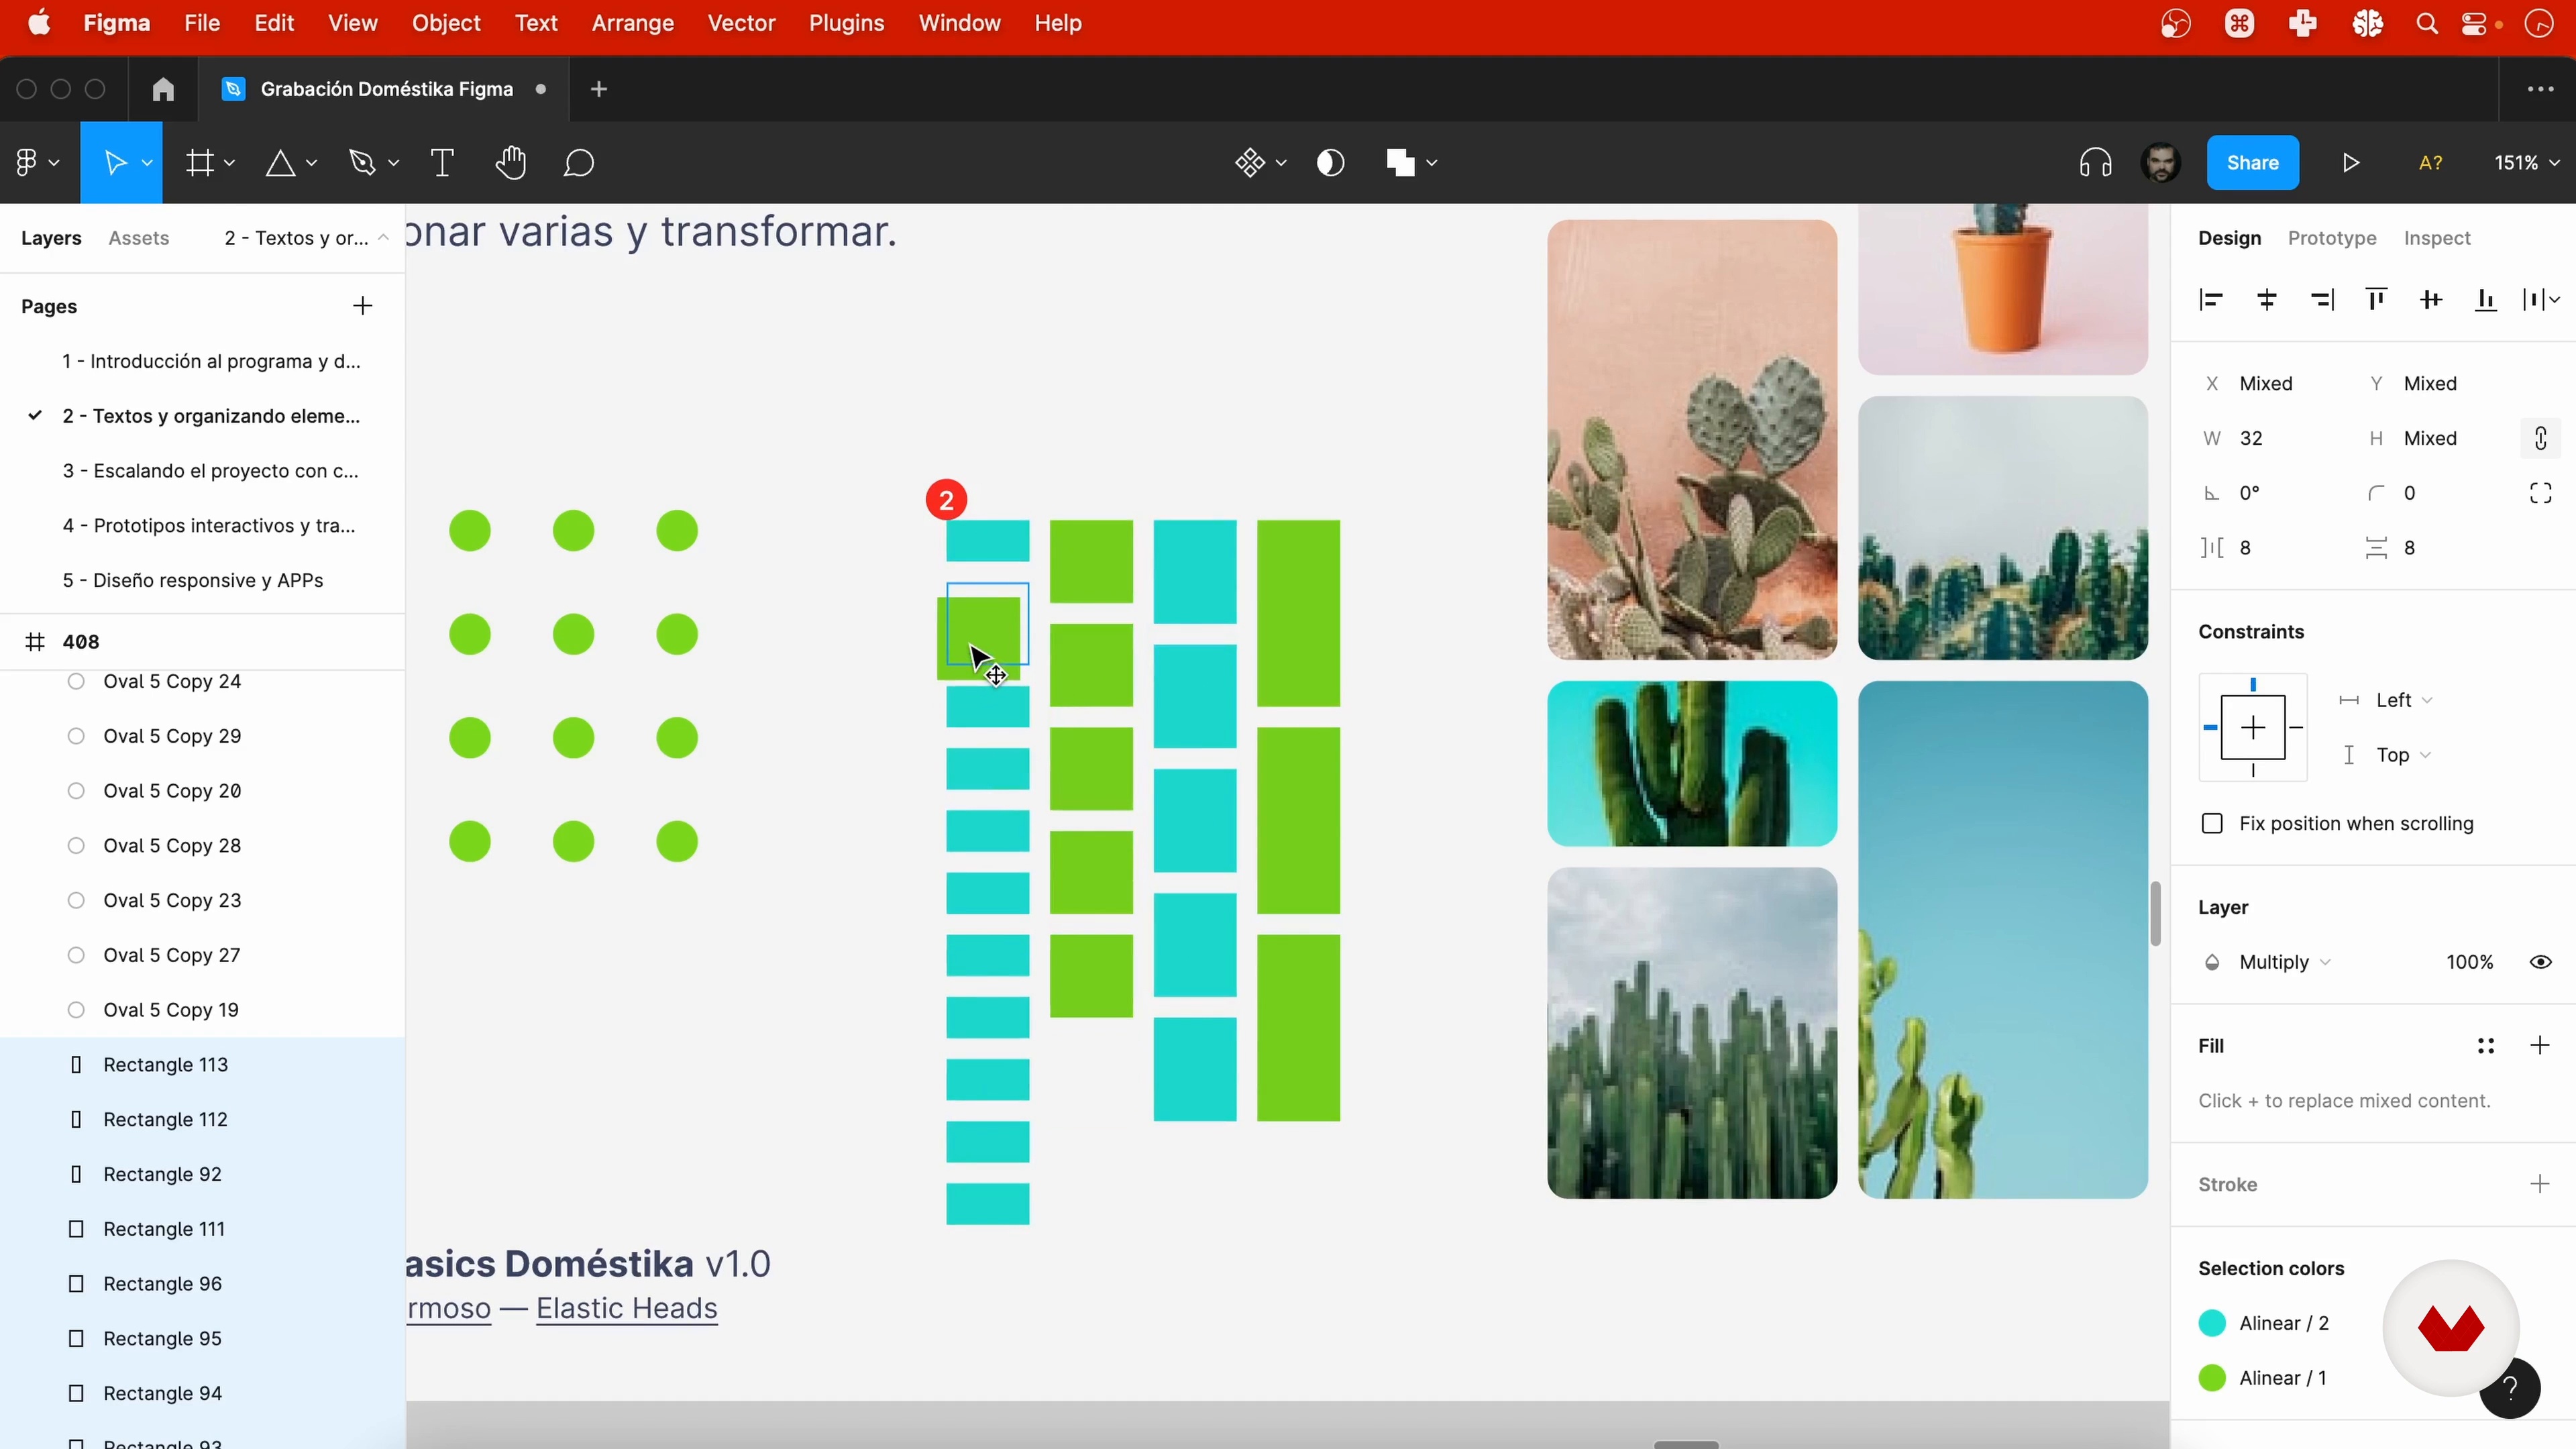Switch to the Inspect tab
Image resolution: width=2576 pixels, height=1449 pixels.
(x=2436, y=238)
